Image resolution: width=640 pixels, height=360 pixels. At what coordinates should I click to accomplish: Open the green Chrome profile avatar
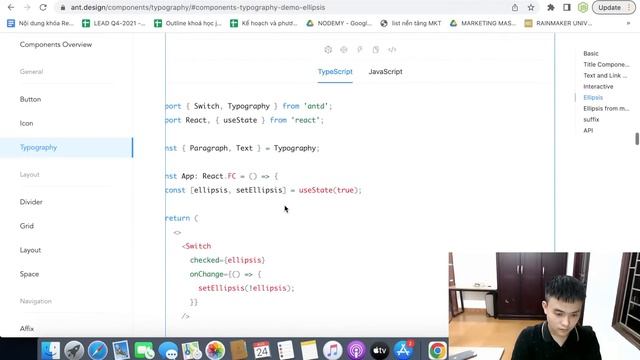click(x=583, y=7)
